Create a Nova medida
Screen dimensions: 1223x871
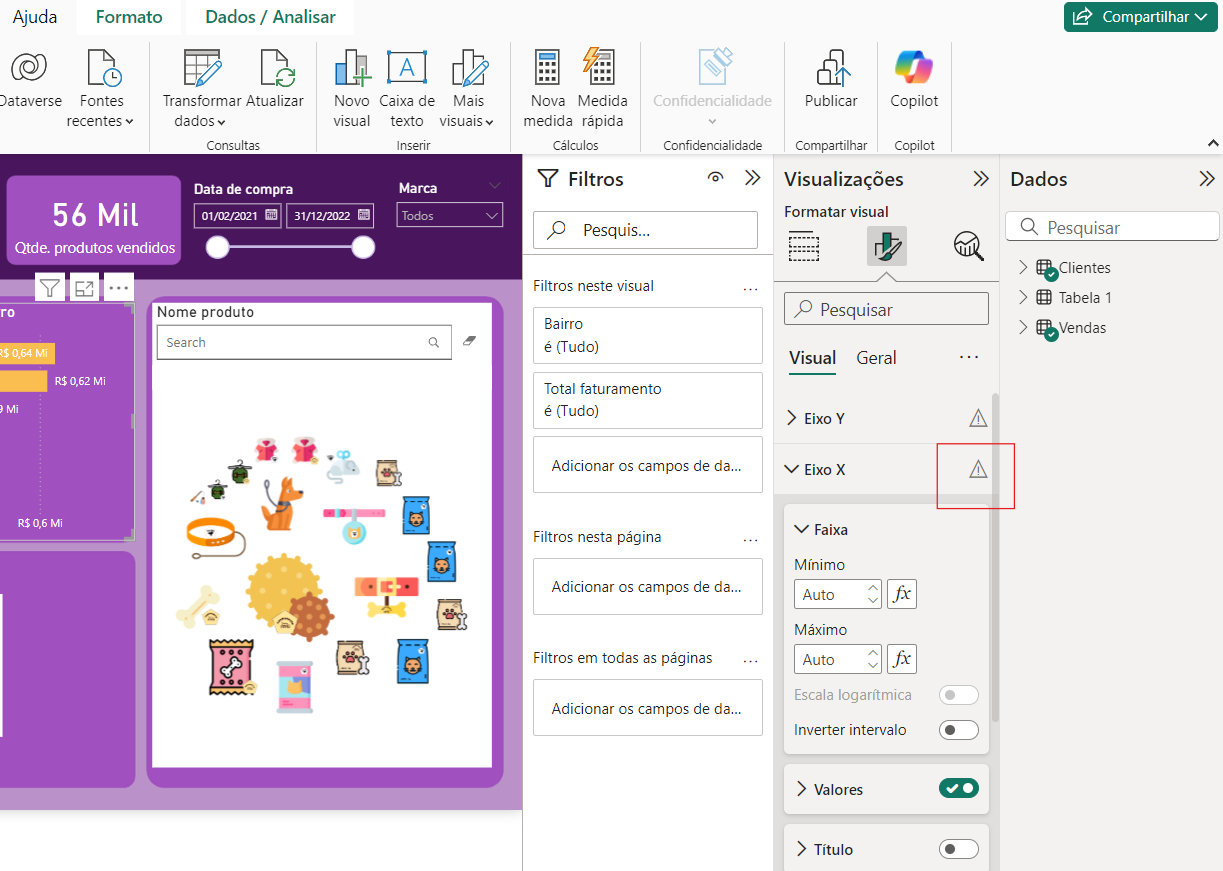click(547, 90)
